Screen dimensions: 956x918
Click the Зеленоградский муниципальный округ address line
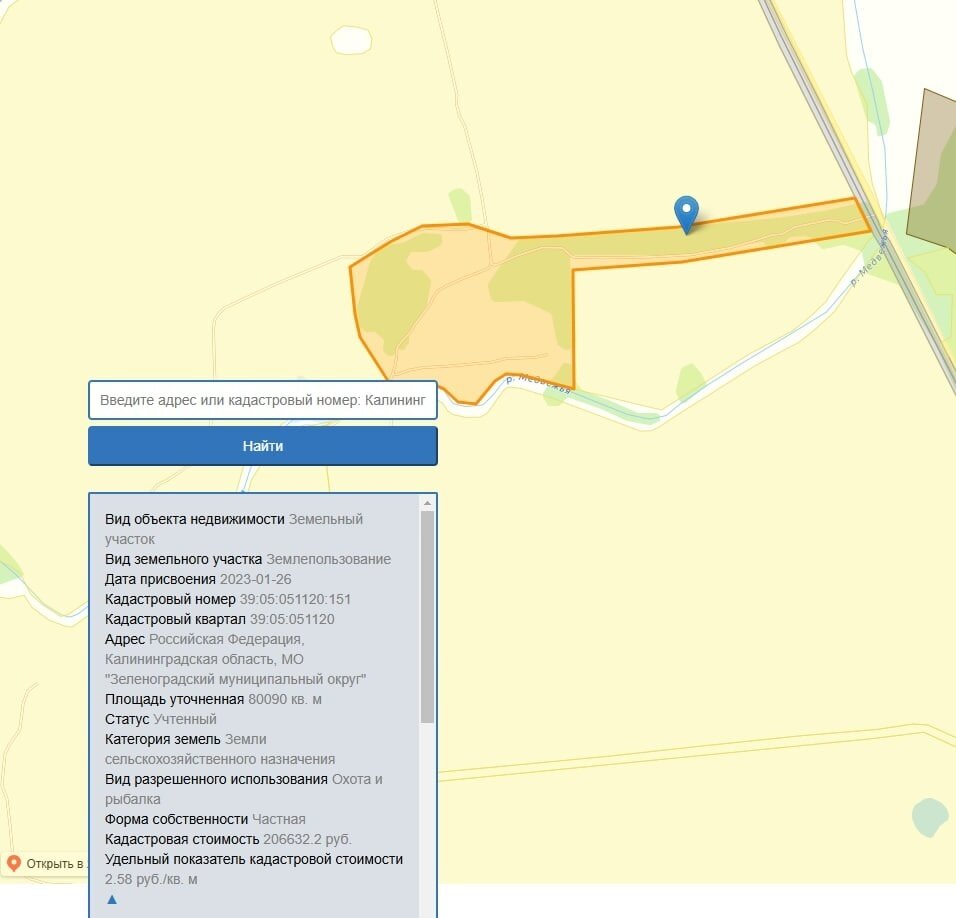[x=235, y=679]
